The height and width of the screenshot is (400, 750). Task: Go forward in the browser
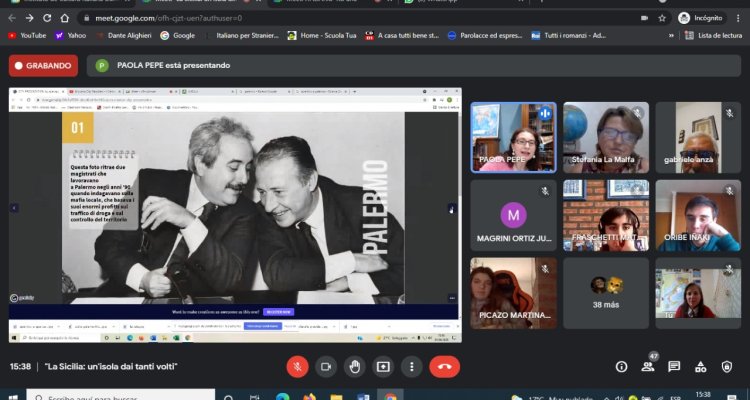click(x=30, y=18)
